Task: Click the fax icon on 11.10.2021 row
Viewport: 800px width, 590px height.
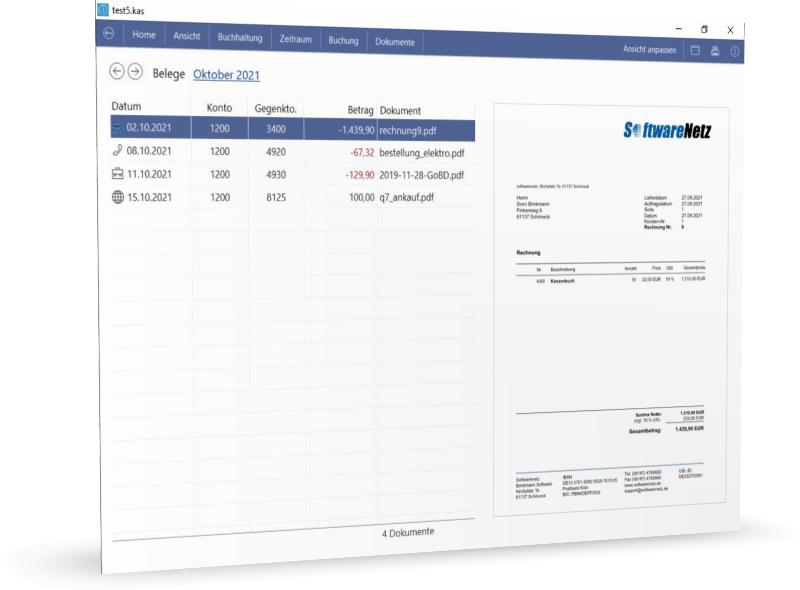Action: (x=117, y=174)
